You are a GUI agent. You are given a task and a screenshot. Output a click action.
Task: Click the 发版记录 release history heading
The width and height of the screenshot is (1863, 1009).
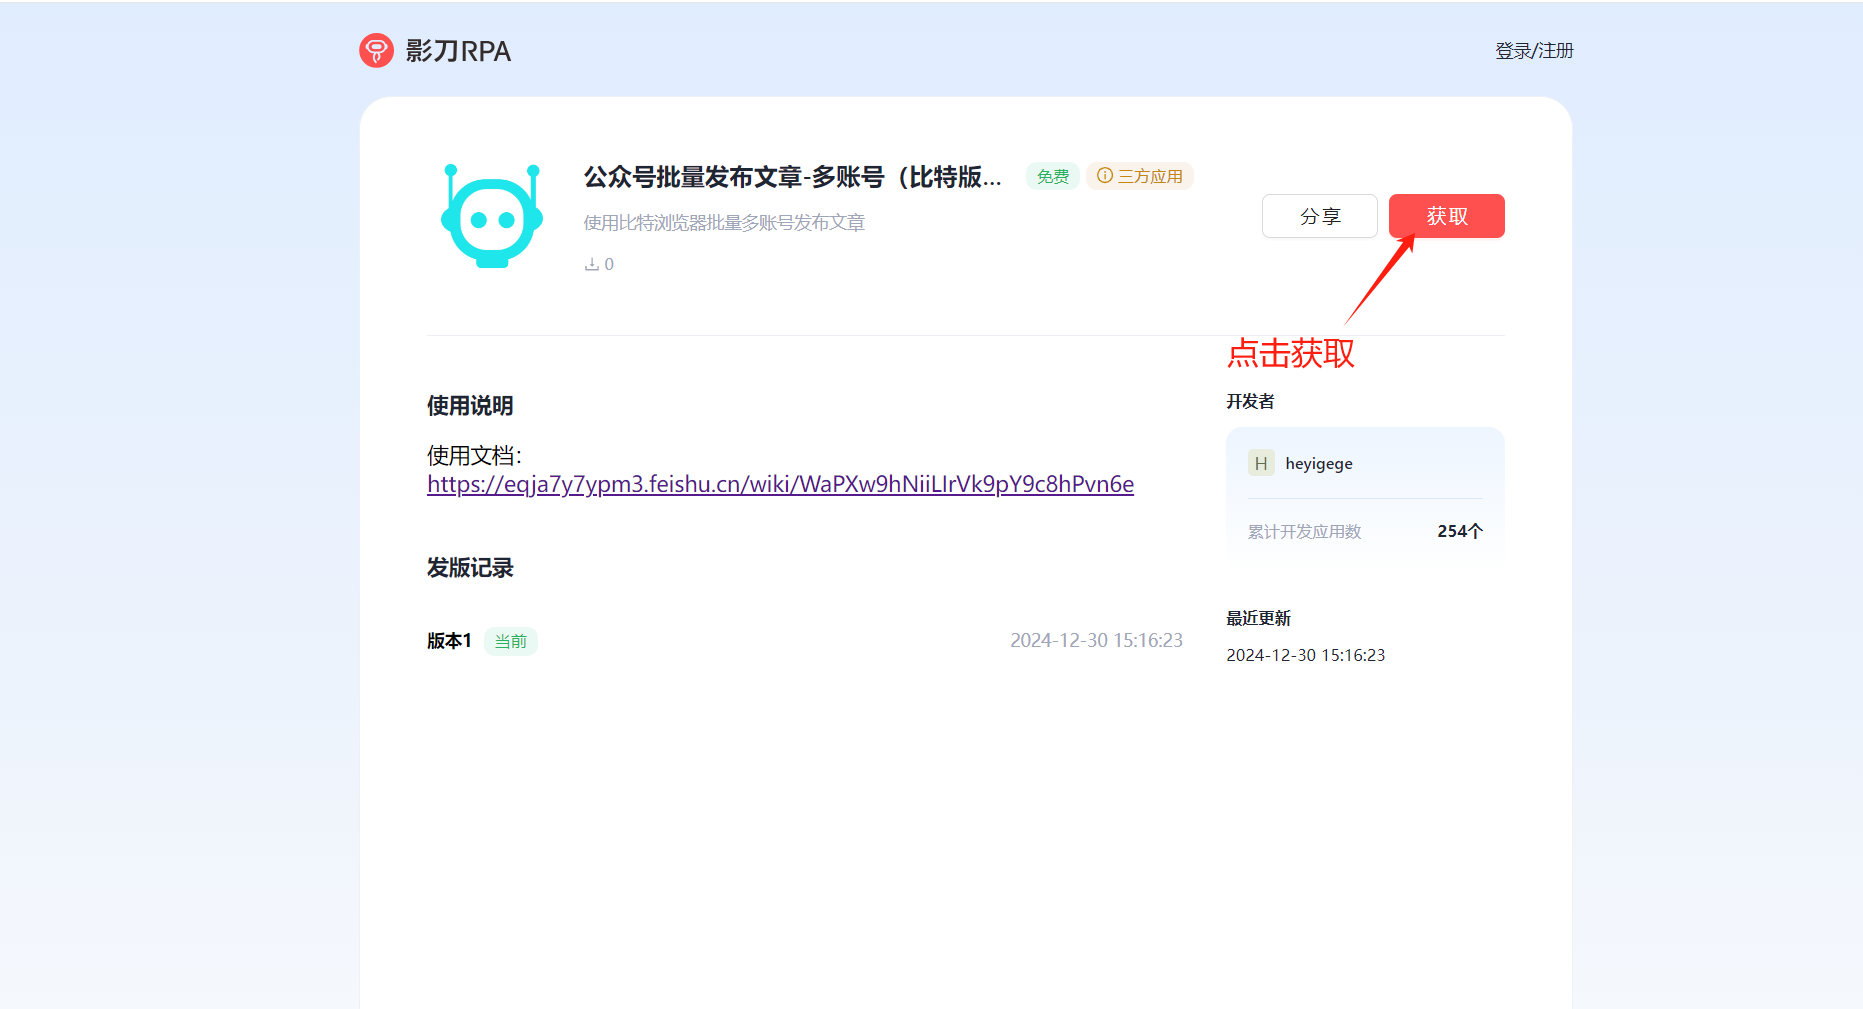coord(470,568)
